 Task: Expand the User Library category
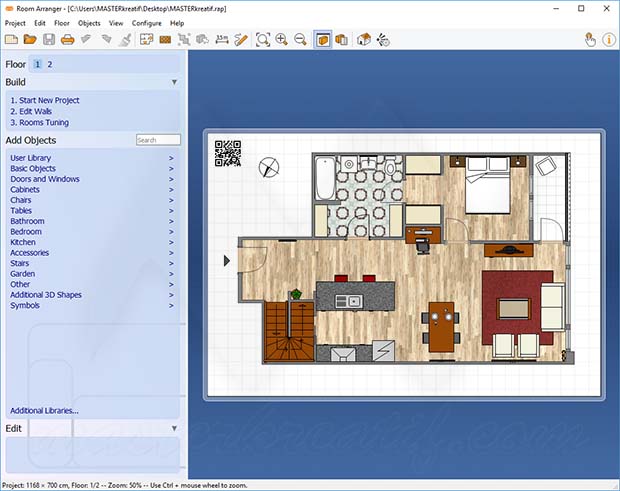[92, 158]
